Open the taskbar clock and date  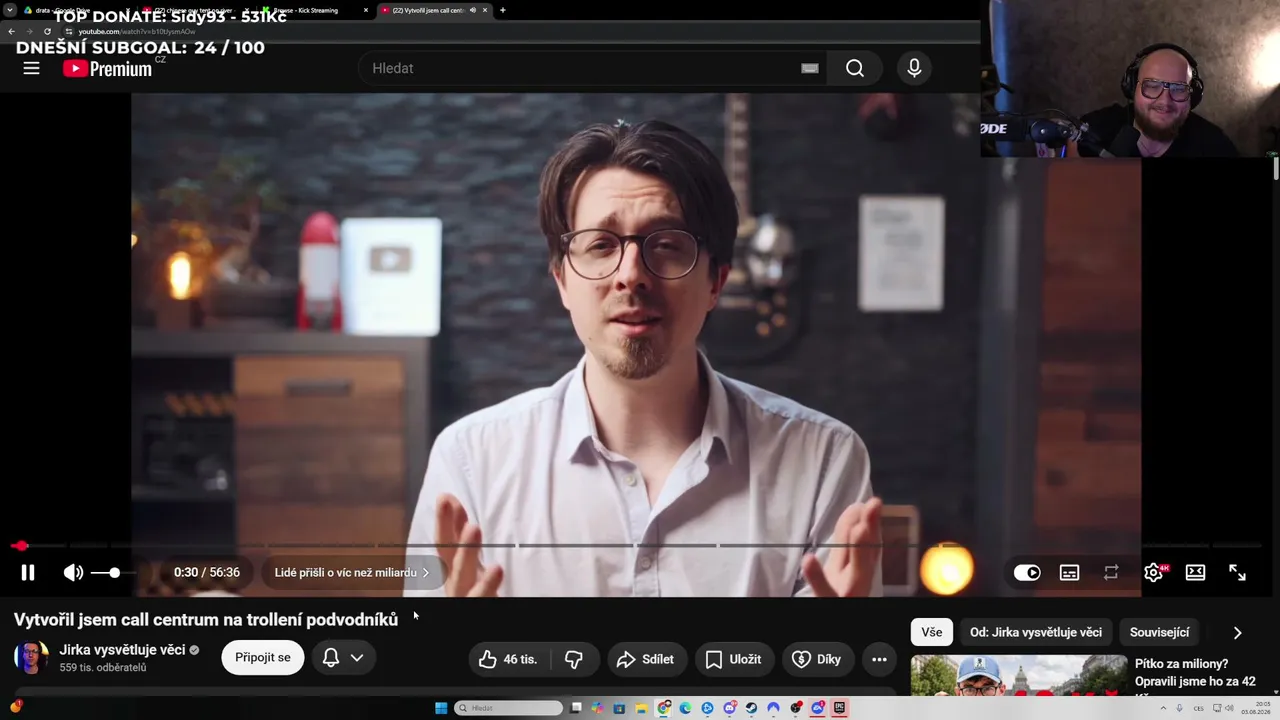pyautogui.click(x=1256, y=708)
